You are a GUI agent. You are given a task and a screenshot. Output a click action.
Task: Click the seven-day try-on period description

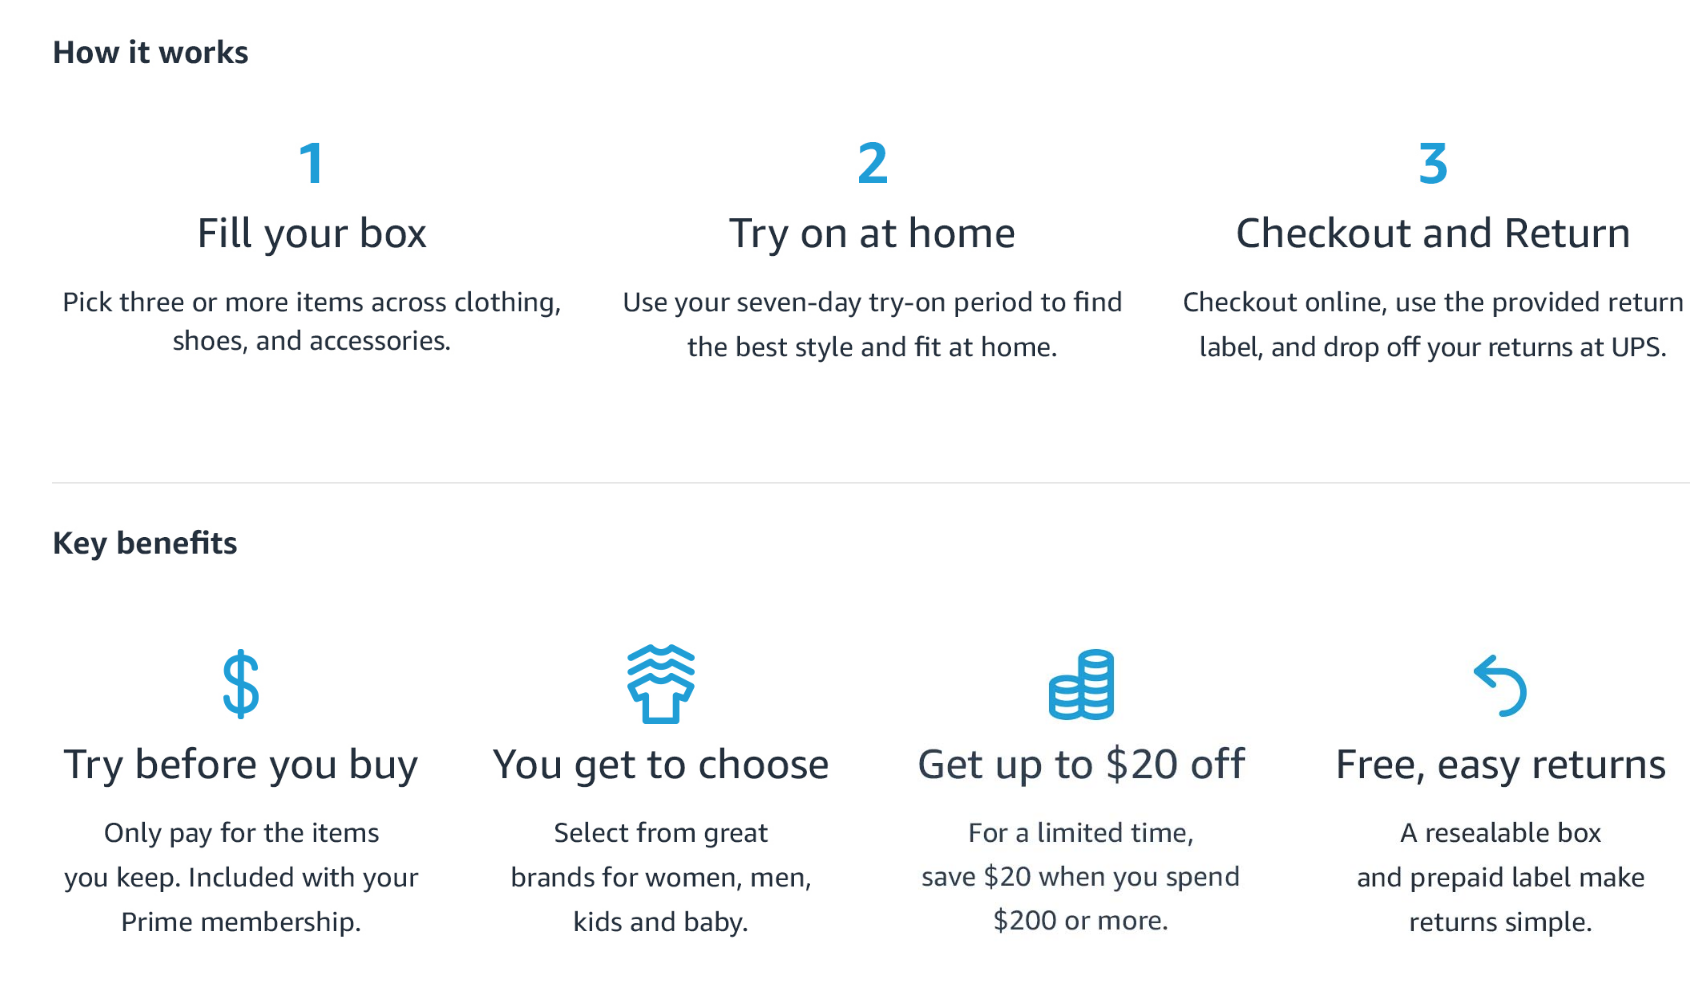click(x=872, y=324)
